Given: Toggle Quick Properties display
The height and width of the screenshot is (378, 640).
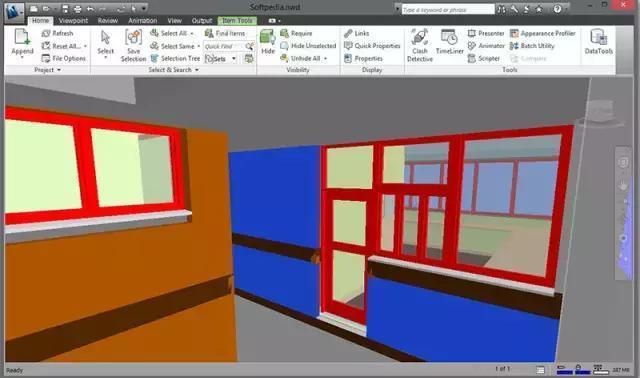Looking at the screenshot, I should pyautogui.click(x=372, y=46).
